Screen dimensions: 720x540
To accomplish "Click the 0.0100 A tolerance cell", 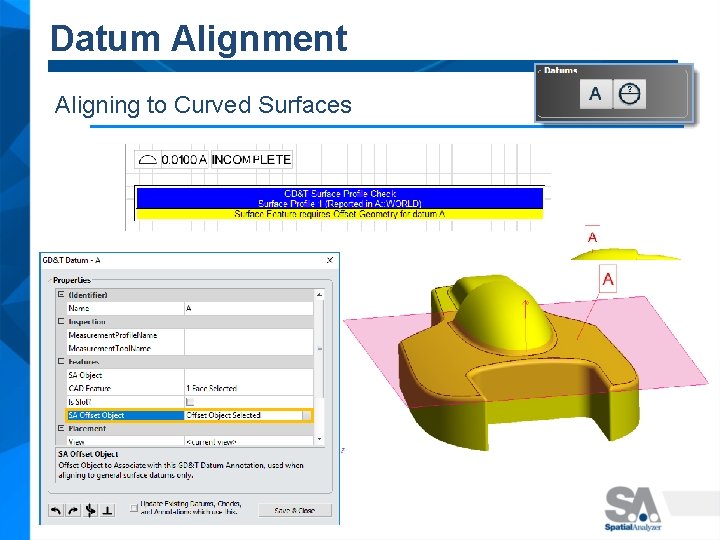I will pyautogui.click(x=184, y=160).
